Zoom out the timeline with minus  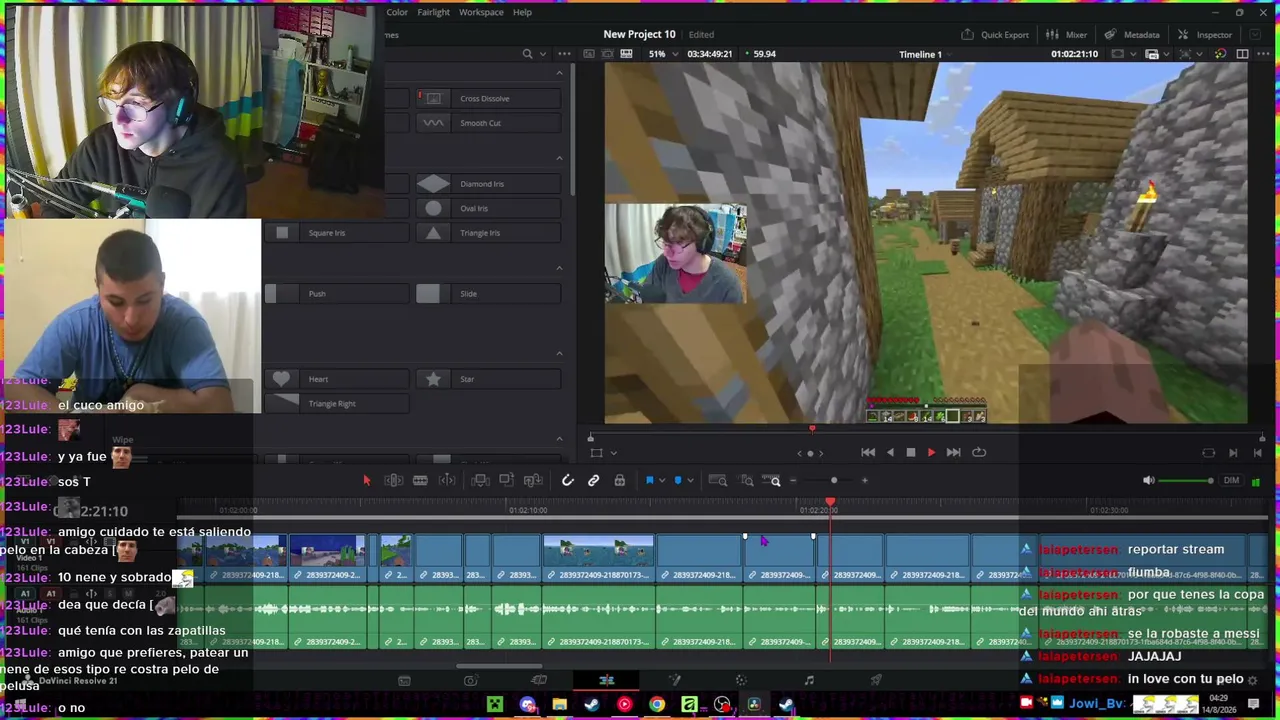(x=793, y=481)
